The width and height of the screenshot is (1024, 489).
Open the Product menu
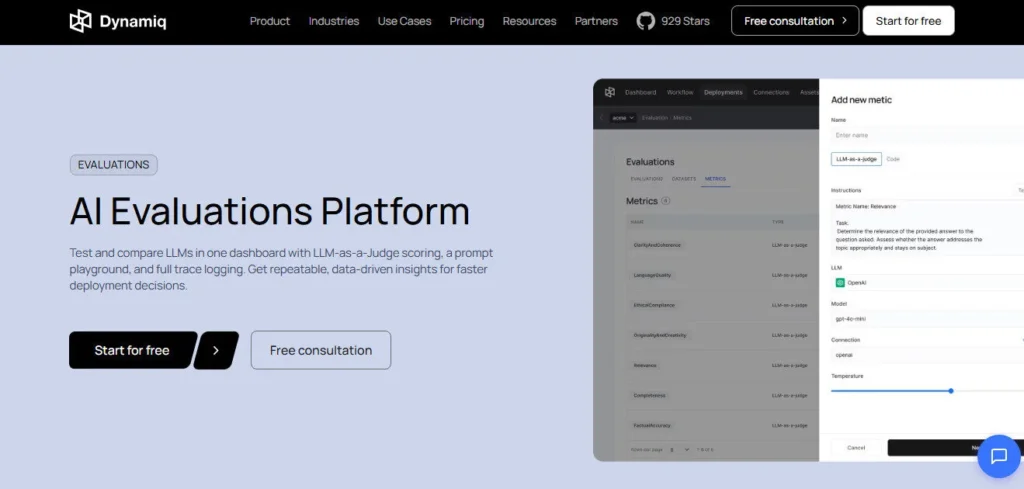270,21
